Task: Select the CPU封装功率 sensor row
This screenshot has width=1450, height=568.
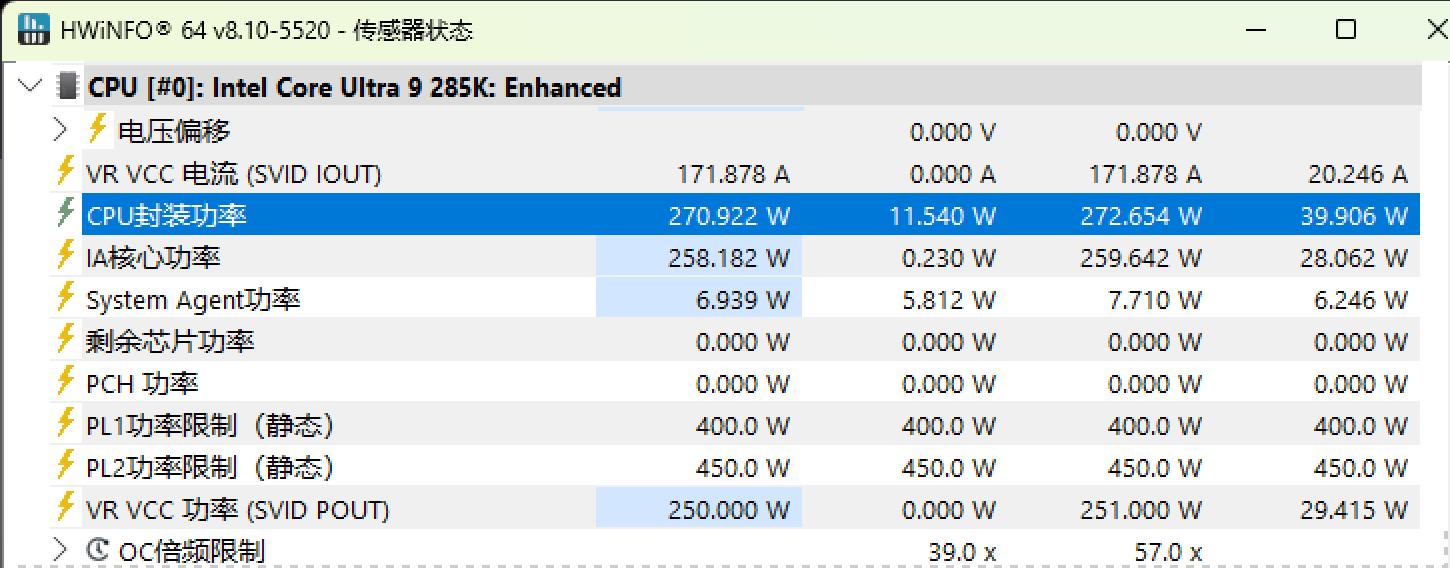Action: [x=167, y=216]
